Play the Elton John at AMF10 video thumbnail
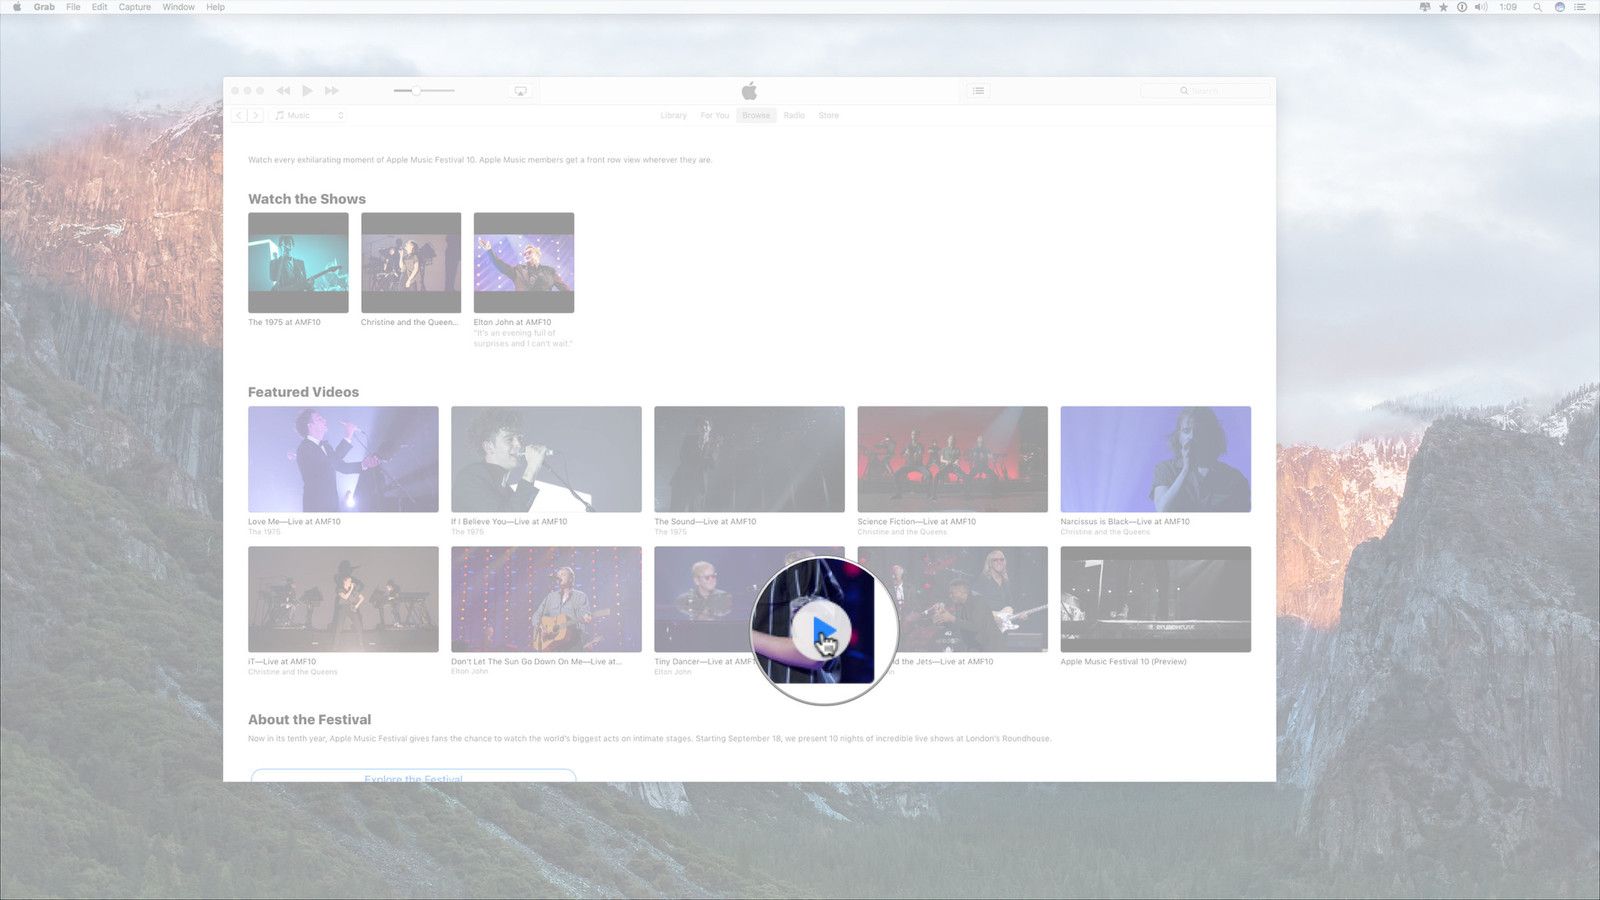Image resolution: width=1600 pixels, height=900 pixels. coord(523,262)
